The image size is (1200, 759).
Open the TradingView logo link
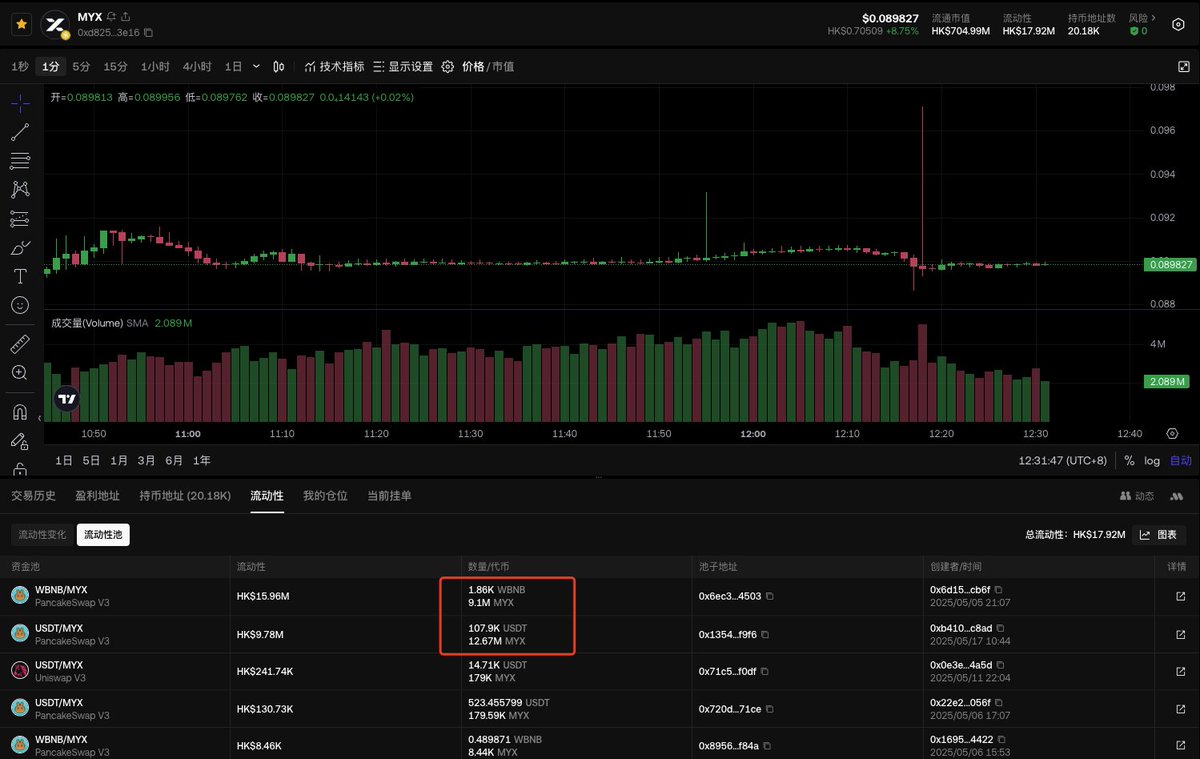pos(67,398)
